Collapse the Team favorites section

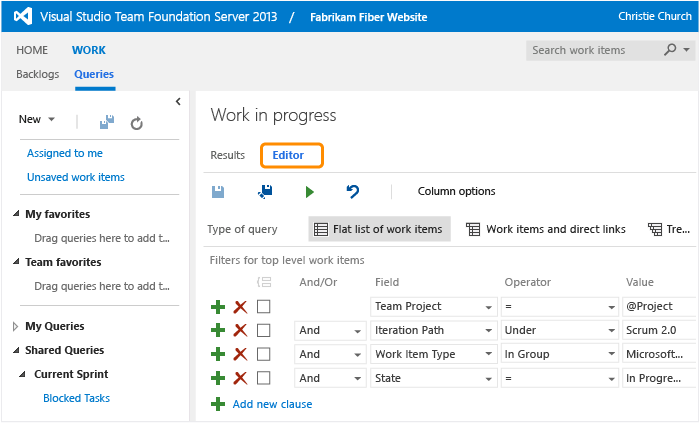point(16,261)
